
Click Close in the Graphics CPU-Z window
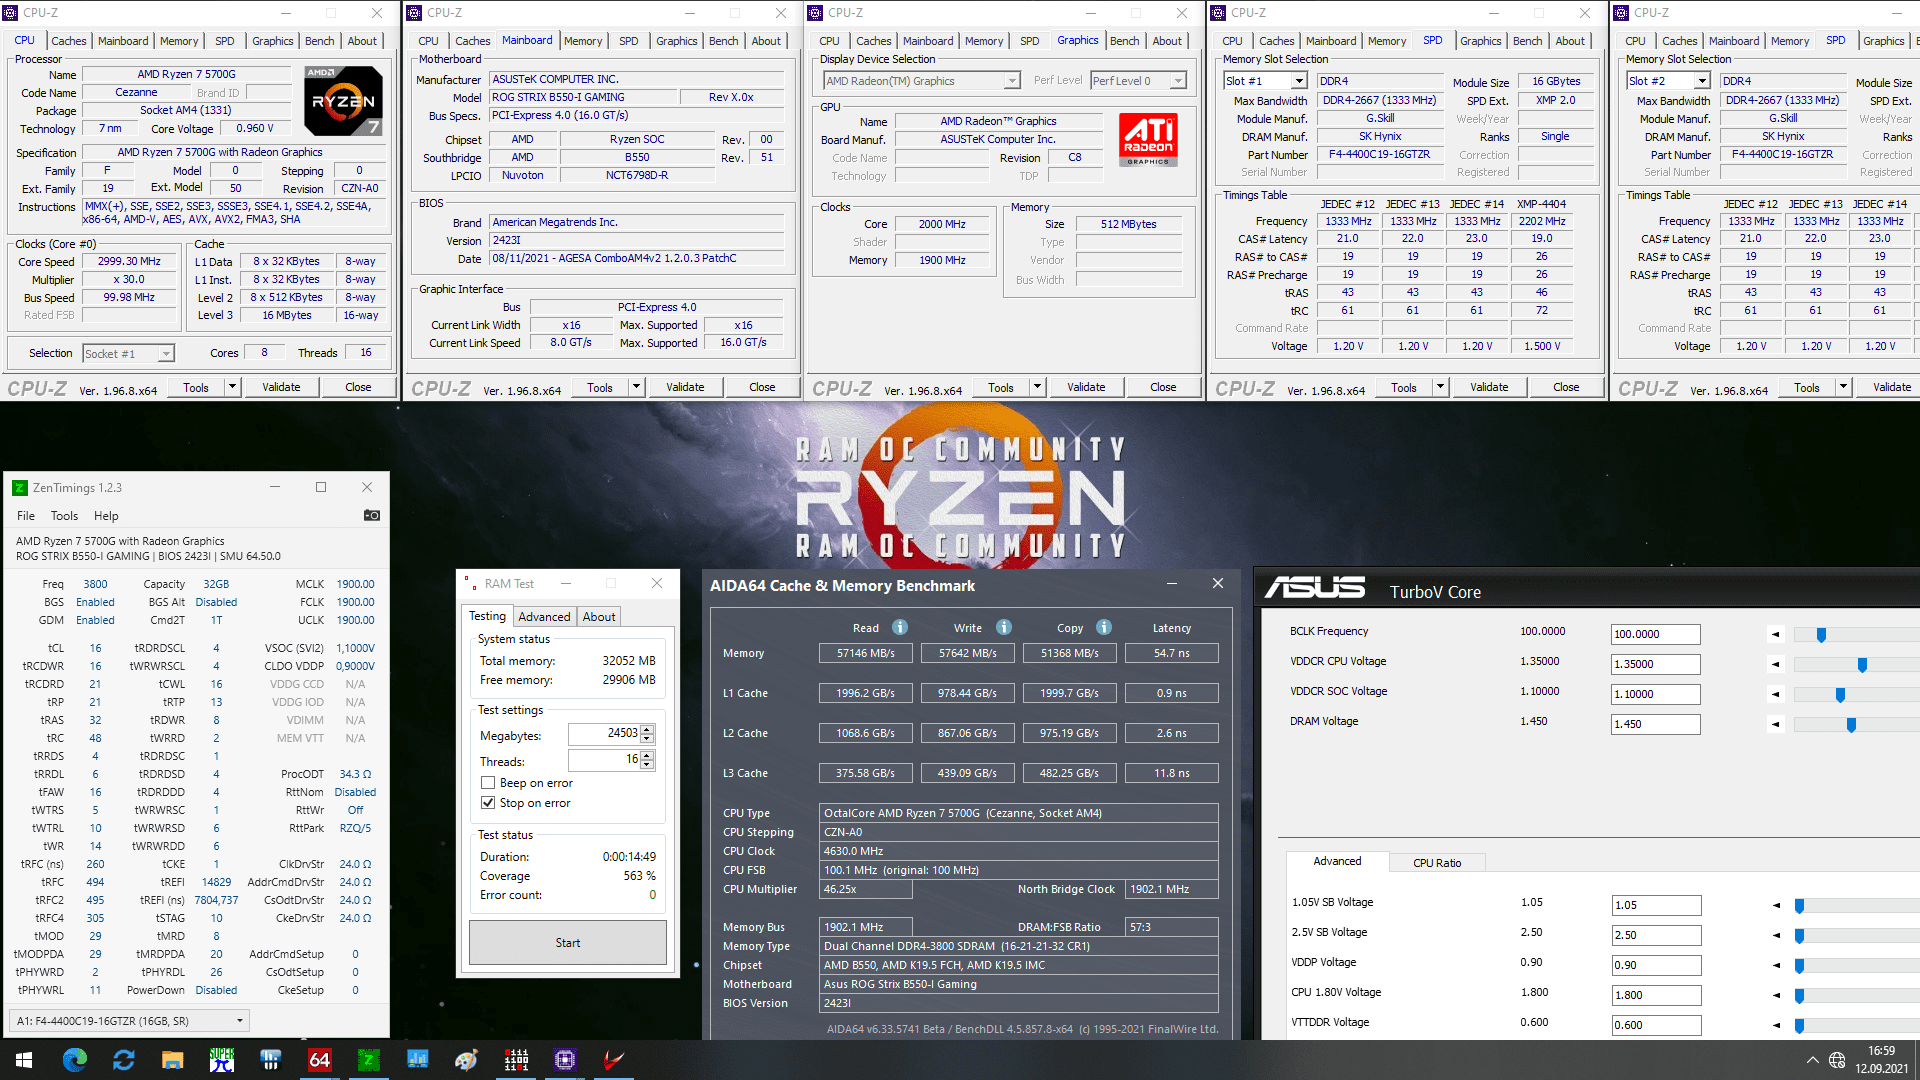coord(1163,387)
